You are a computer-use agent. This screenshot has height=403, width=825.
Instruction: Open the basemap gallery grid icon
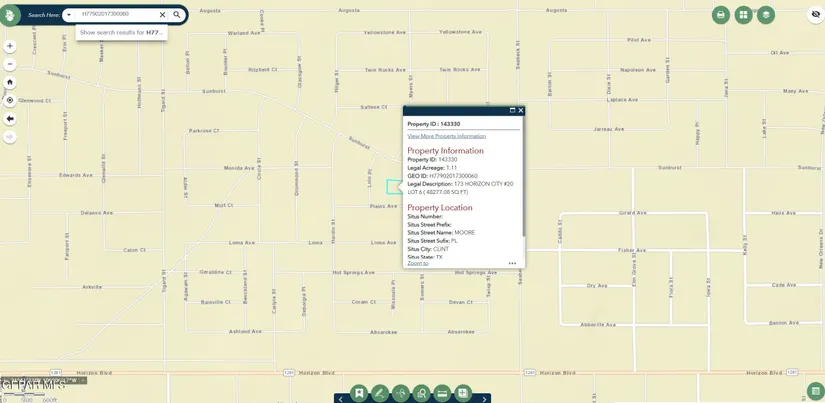point(743,15)
